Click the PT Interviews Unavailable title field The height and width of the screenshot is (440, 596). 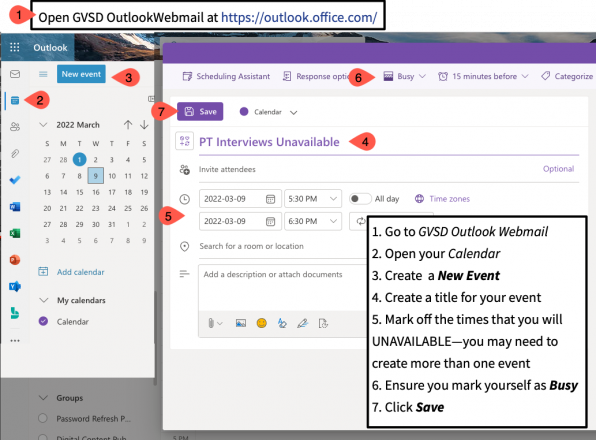pyautogui.click(x=389, y=142)
